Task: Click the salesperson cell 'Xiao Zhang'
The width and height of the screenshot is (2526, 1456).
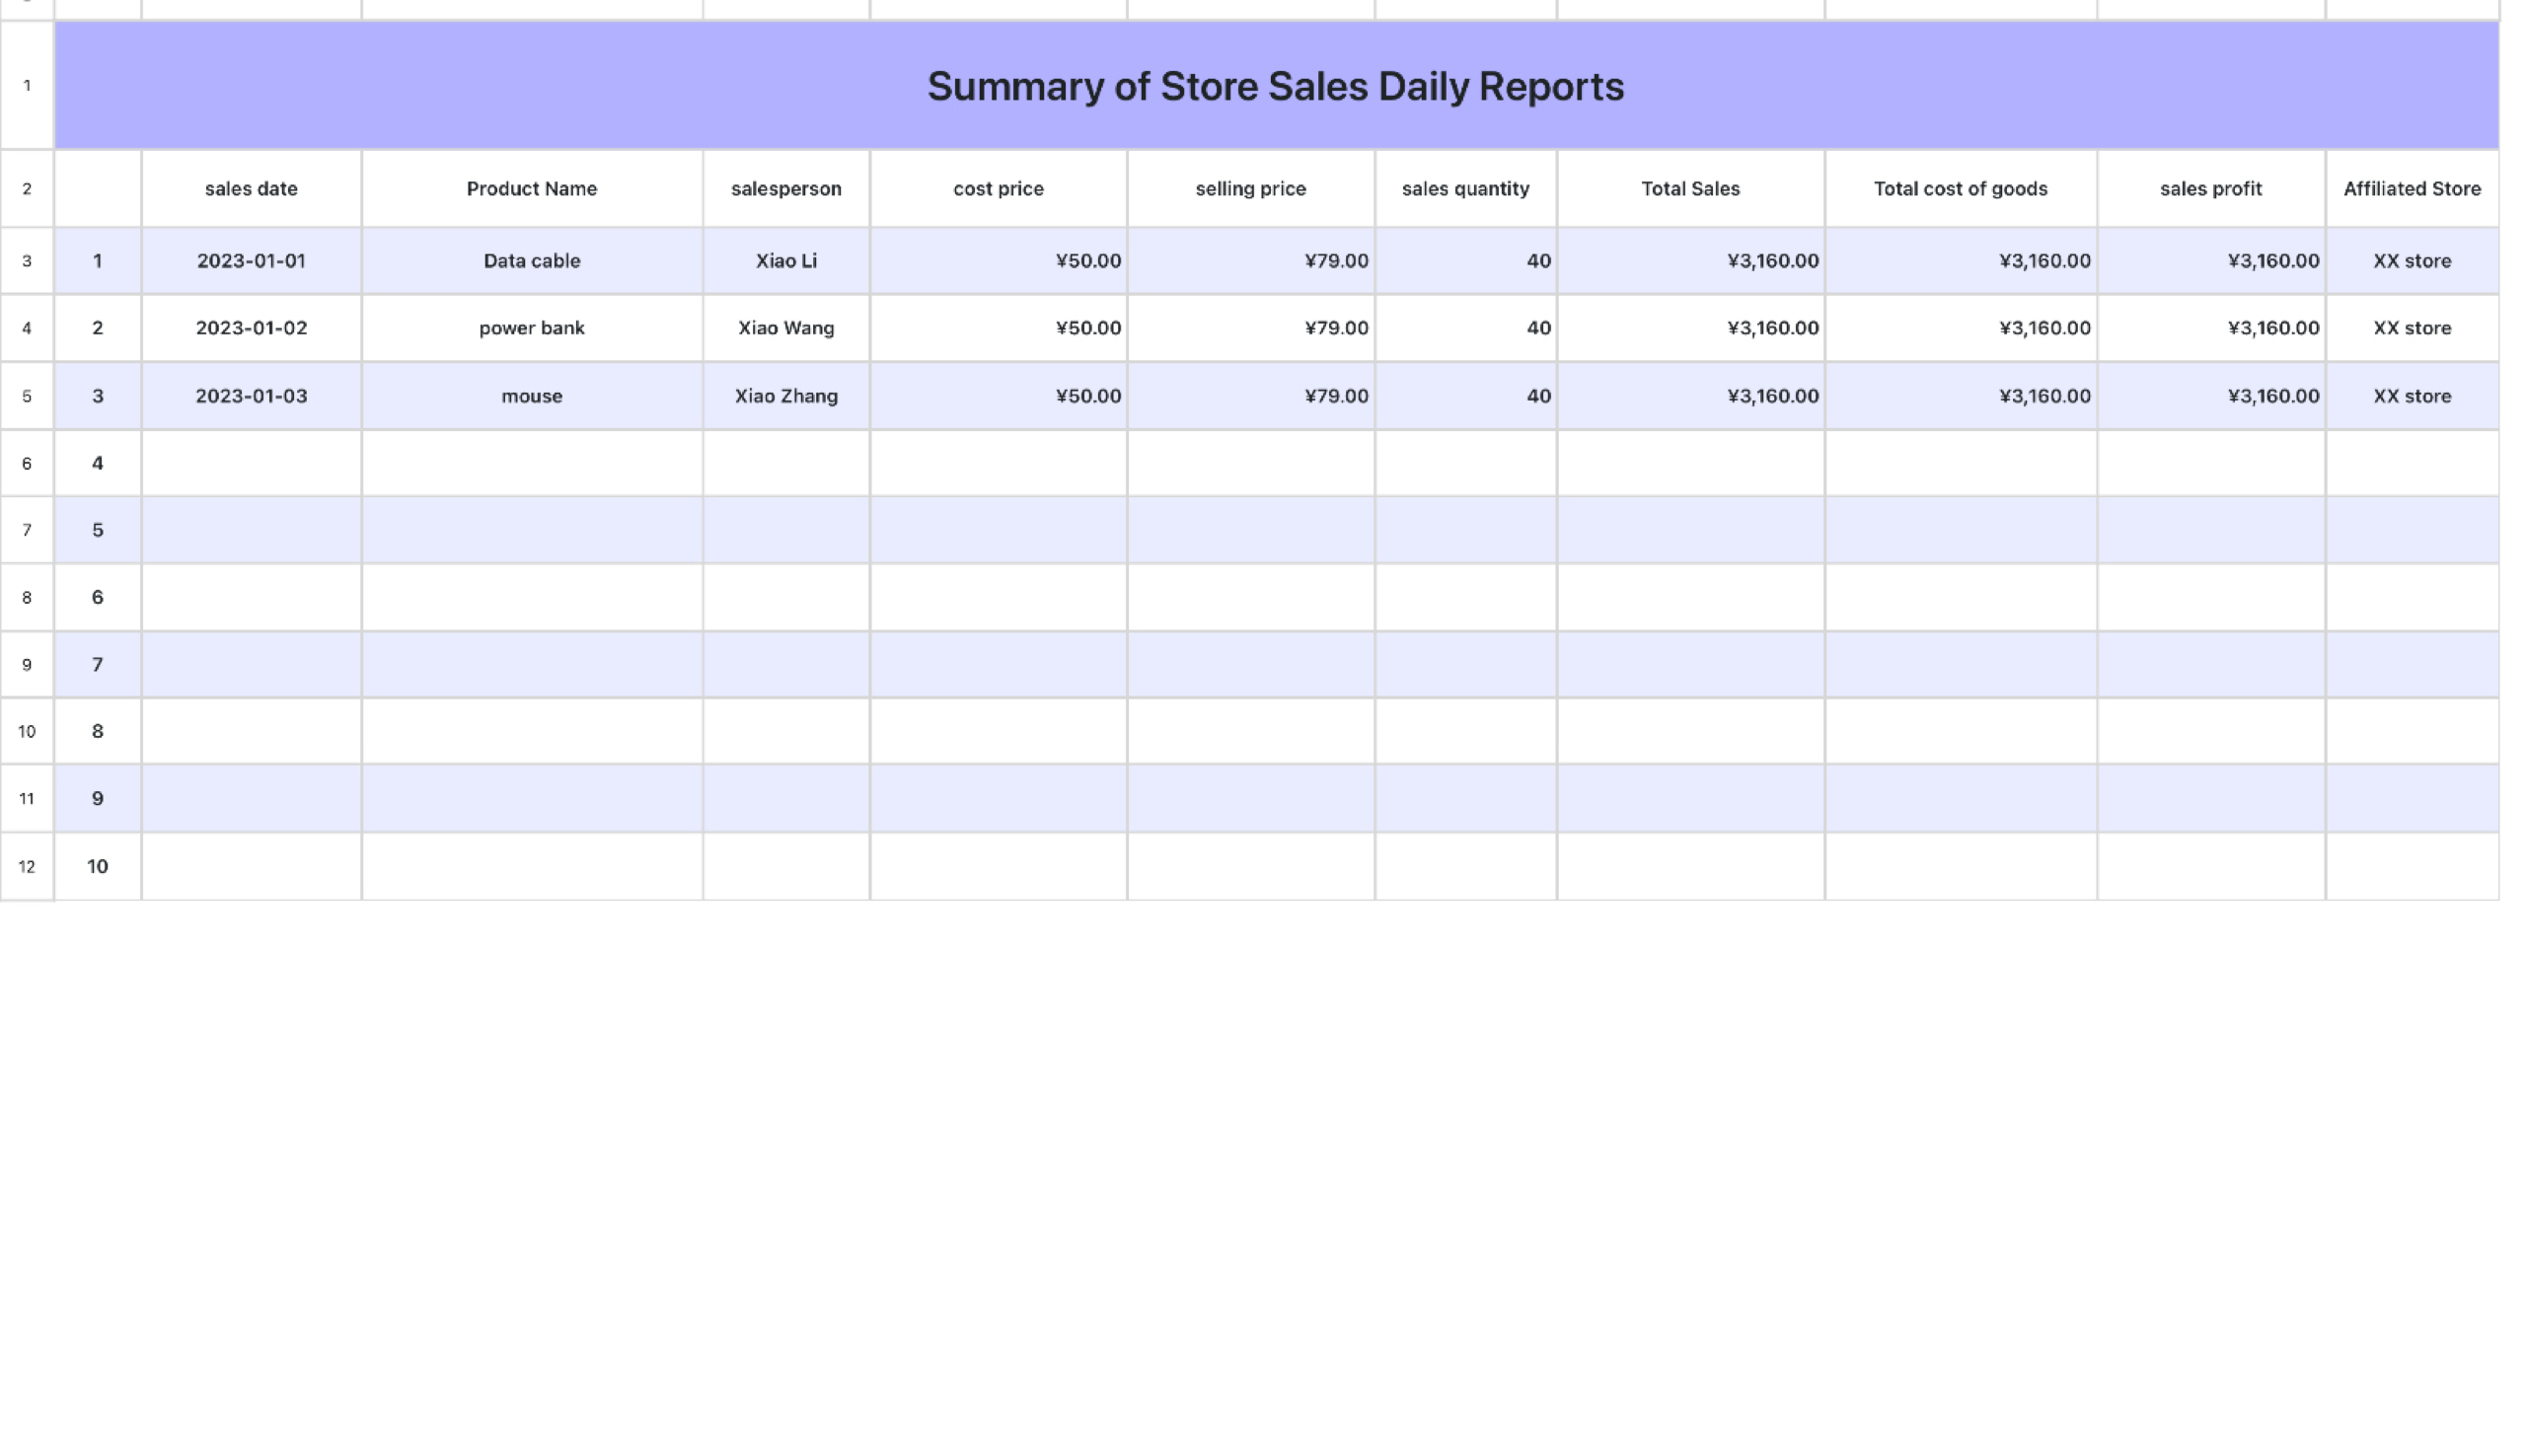Action: pyautogui.click(x=786, y=395)
